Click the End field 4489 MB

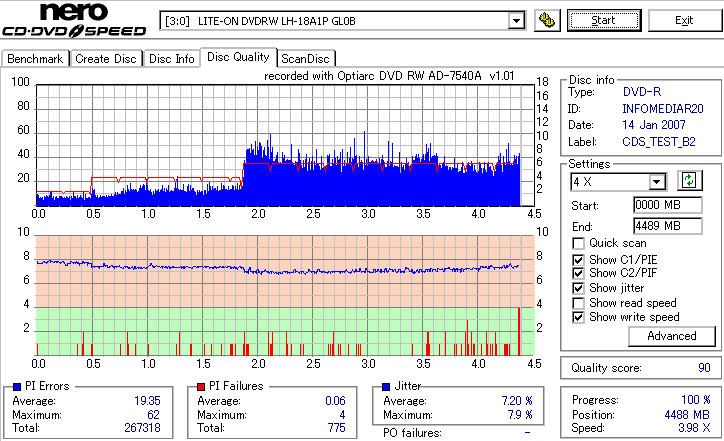pyautogui.click(x=668, y=226)
